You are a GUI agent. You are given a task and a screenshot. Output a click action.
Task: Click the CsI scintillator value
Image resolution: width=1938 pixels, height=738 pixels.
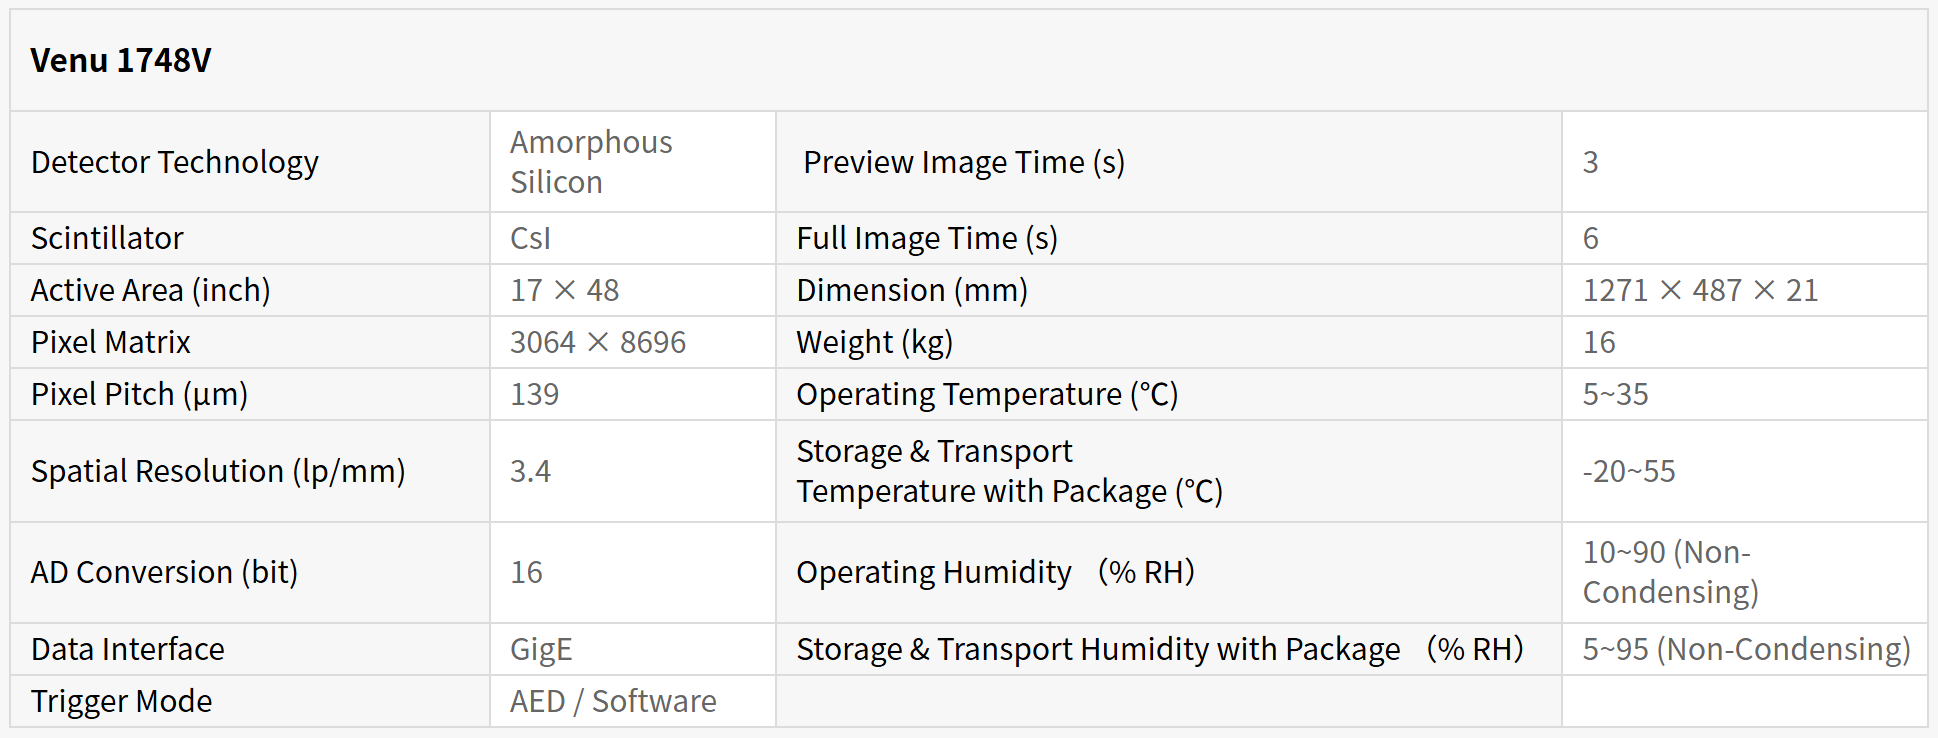click(x=530, y=238)
